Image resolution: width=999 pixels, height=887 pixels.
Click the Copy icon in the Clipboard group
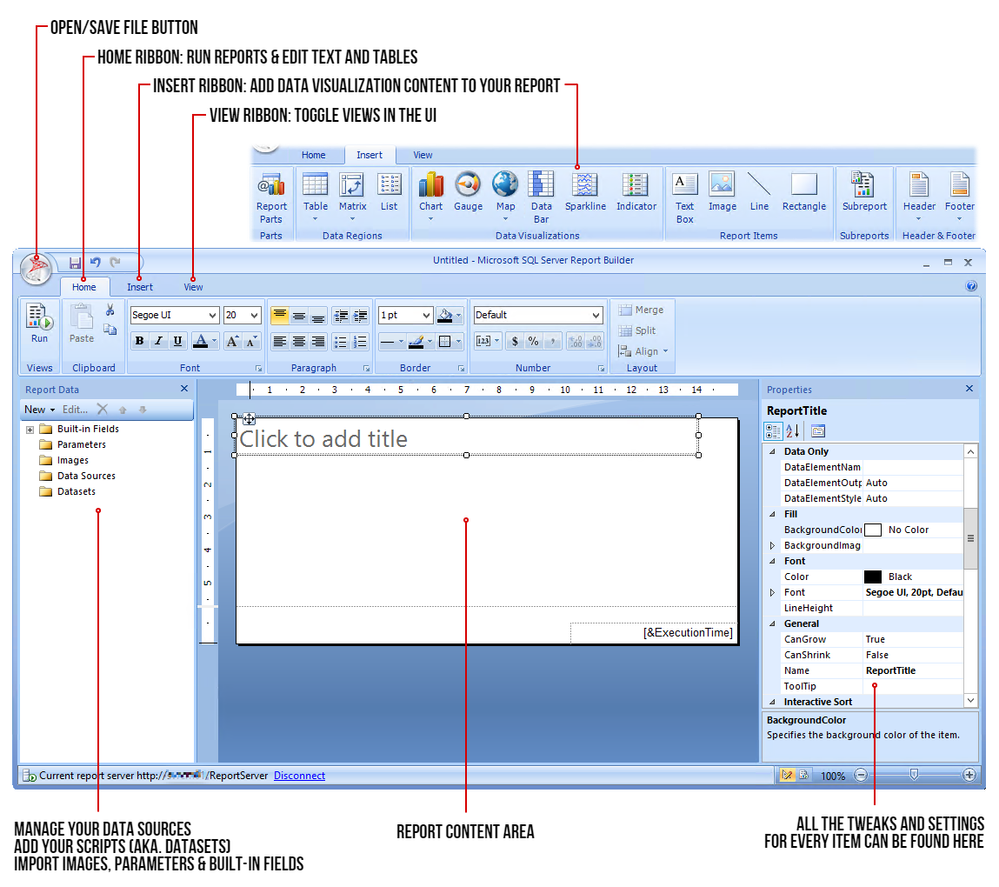tap(110, 329)
